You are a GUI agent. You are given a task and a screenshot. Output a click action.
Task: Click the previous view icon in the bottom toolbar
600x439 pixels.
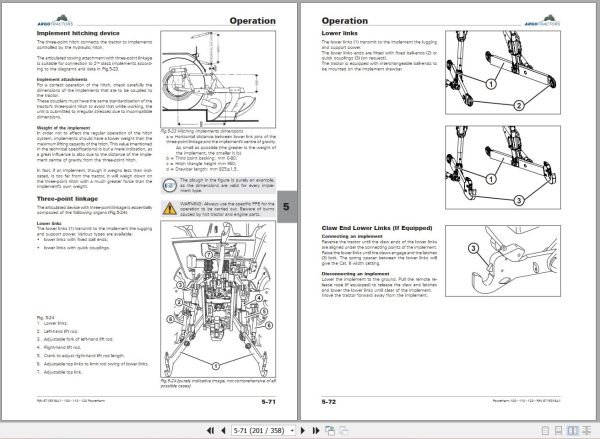tap(330, 431)
